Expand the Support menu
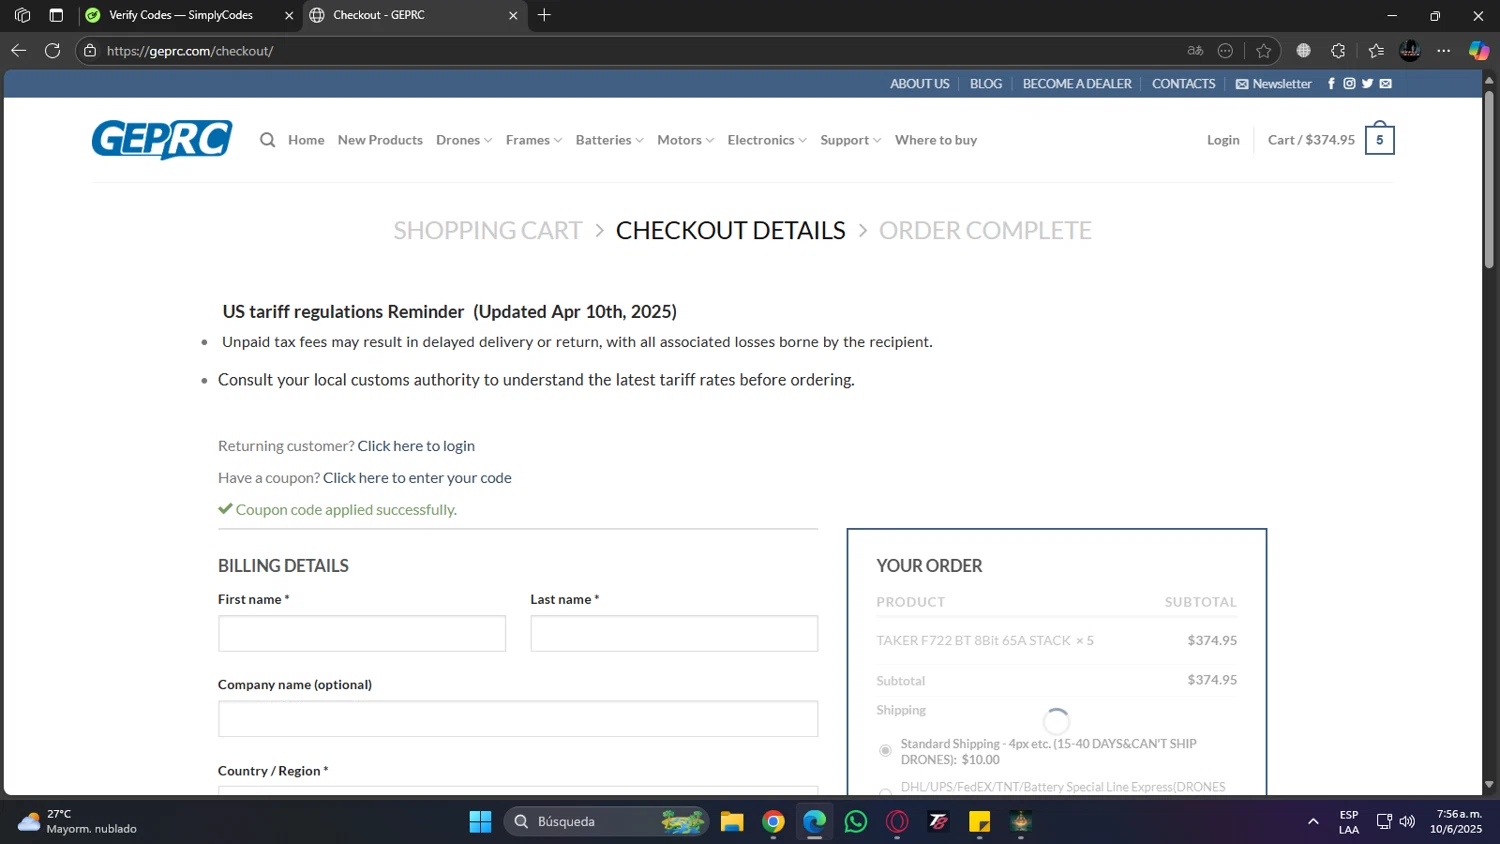 point(851,140)
